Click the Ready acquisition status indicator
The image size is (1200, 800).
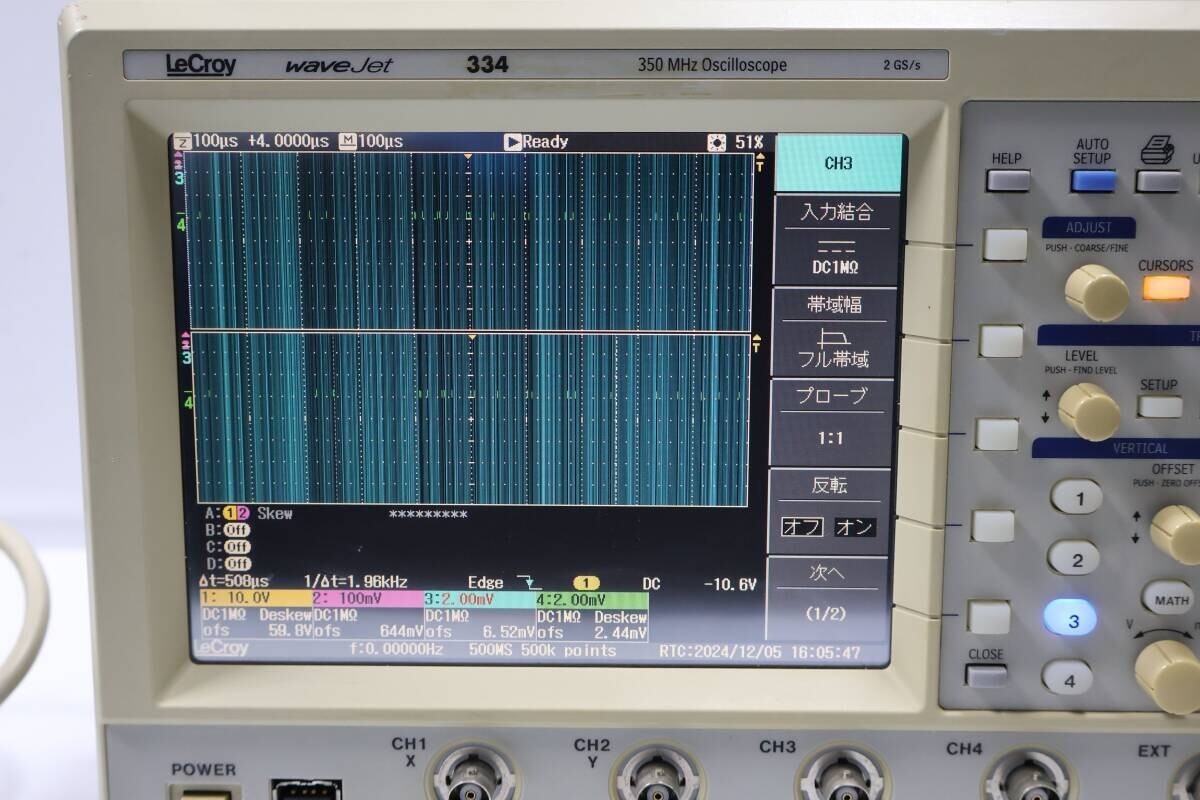(535, 142)
